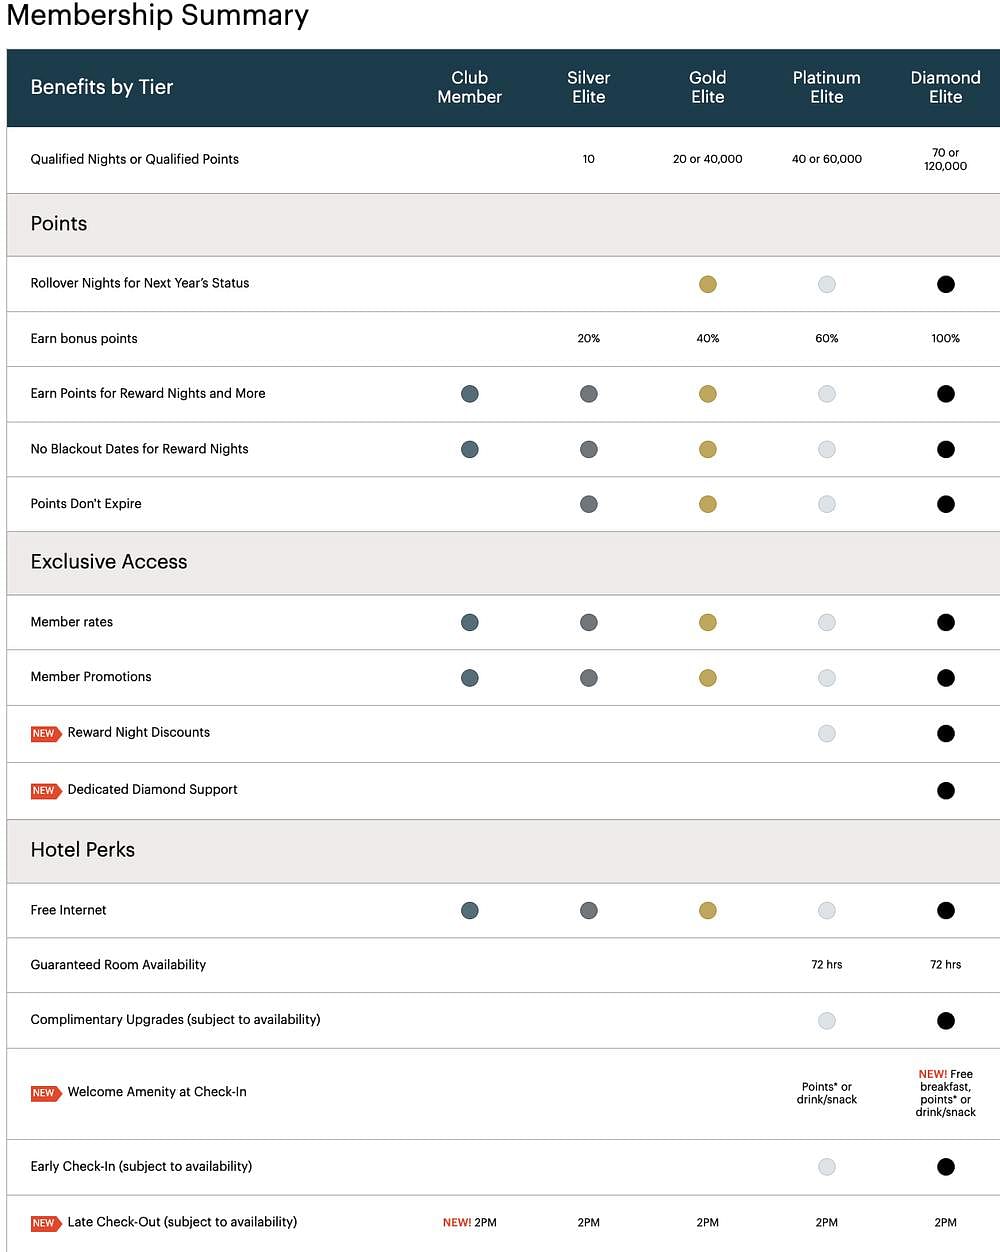This screenshot has height=1252, width=1000.
Task: Click Silver Elite dot in Member rates row
Action: pyautogui.click(x=589, y=622)
